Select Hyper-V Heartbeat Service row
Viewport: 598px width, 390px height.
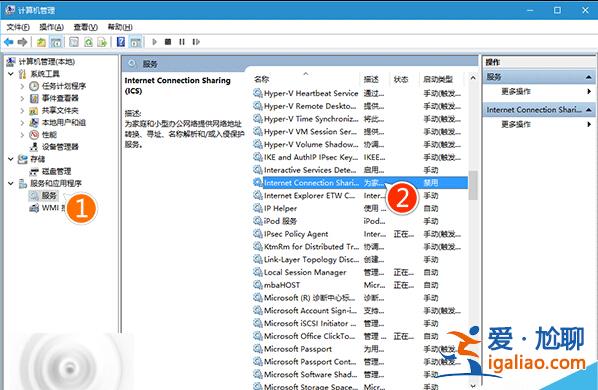360,93
